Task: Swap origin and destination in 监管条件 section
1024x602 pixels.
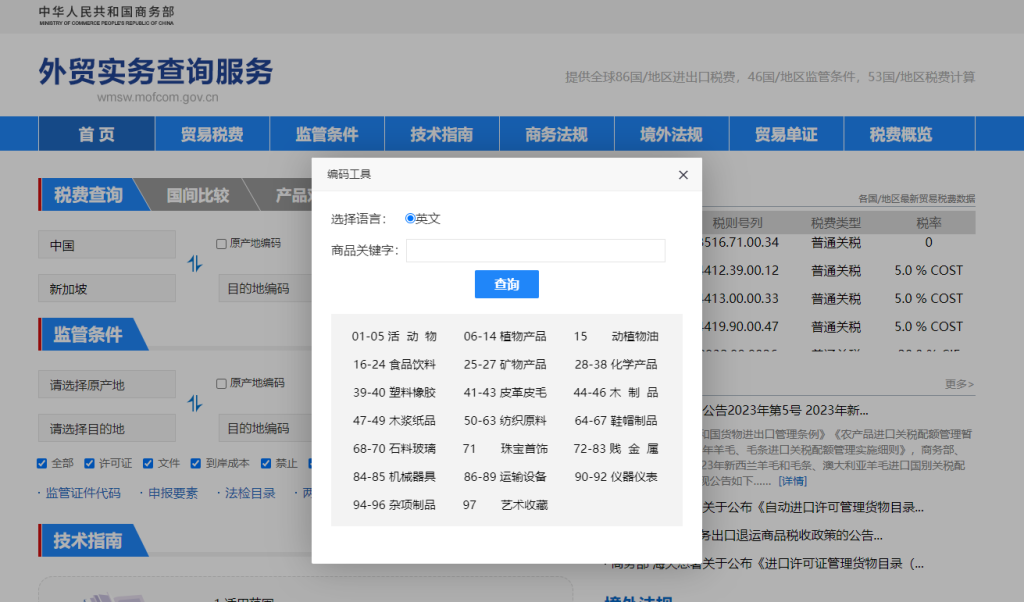Action: click(x=195, y=404)
